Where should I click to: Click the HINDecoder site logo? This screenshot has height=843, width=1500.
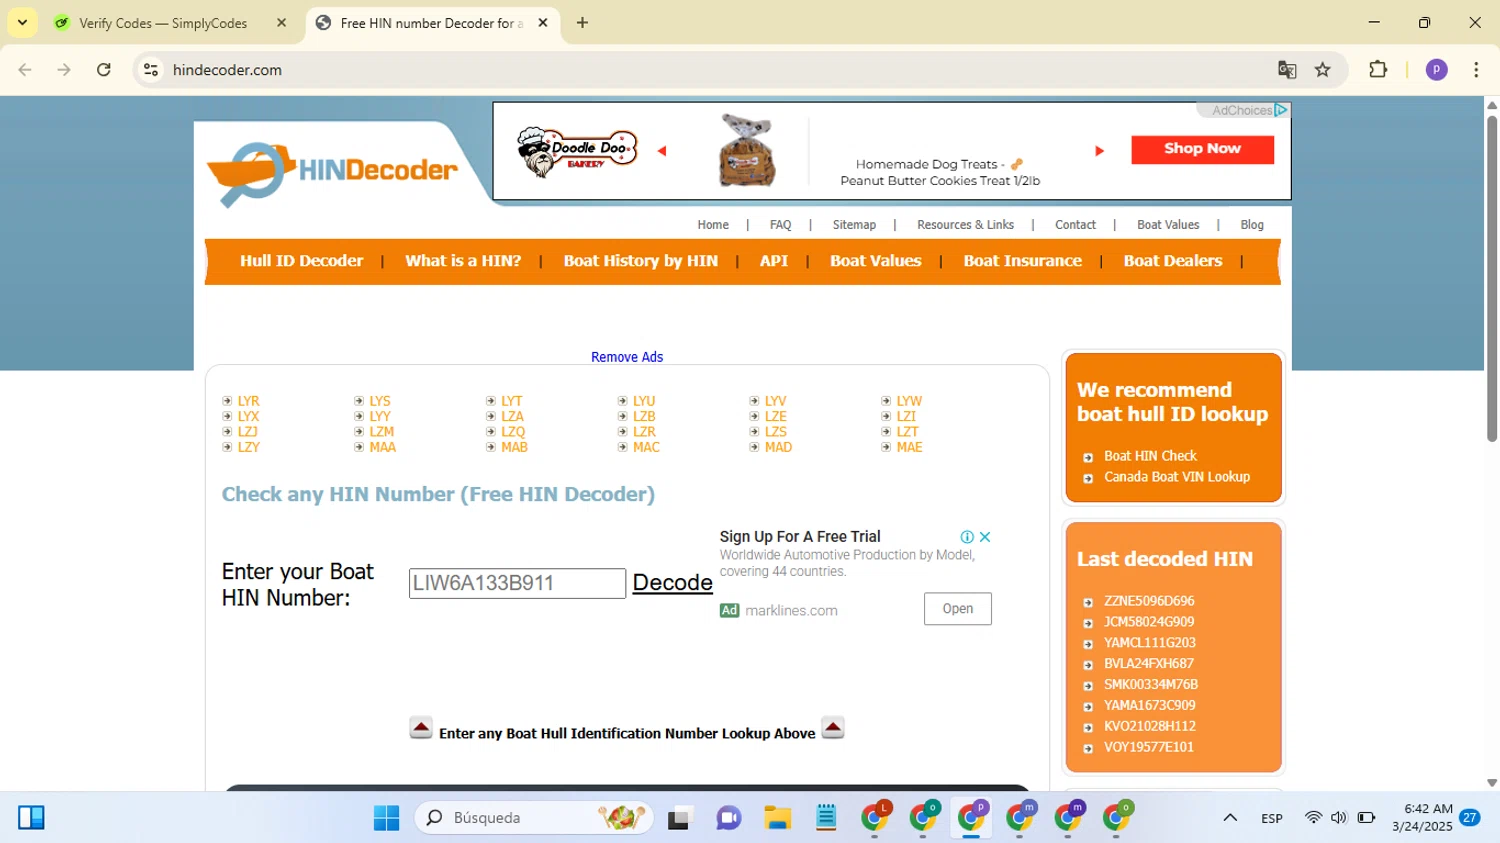pyautogui.click(x=332, y=172)
